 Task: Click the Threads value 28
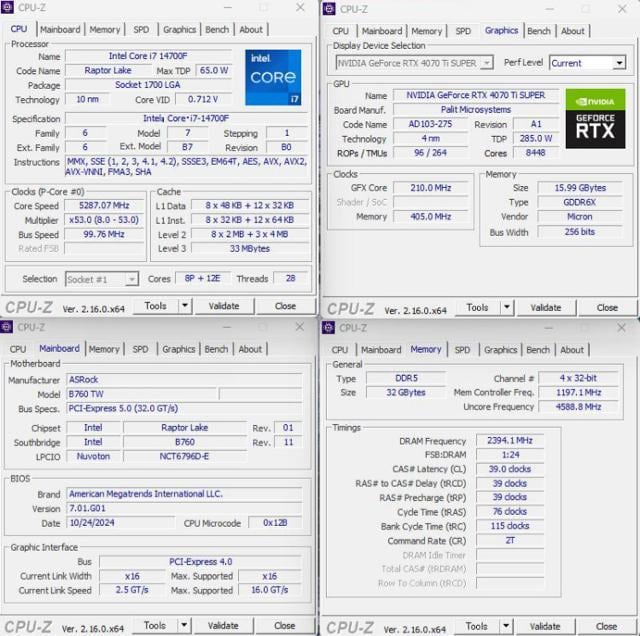[x=291, y=278]
